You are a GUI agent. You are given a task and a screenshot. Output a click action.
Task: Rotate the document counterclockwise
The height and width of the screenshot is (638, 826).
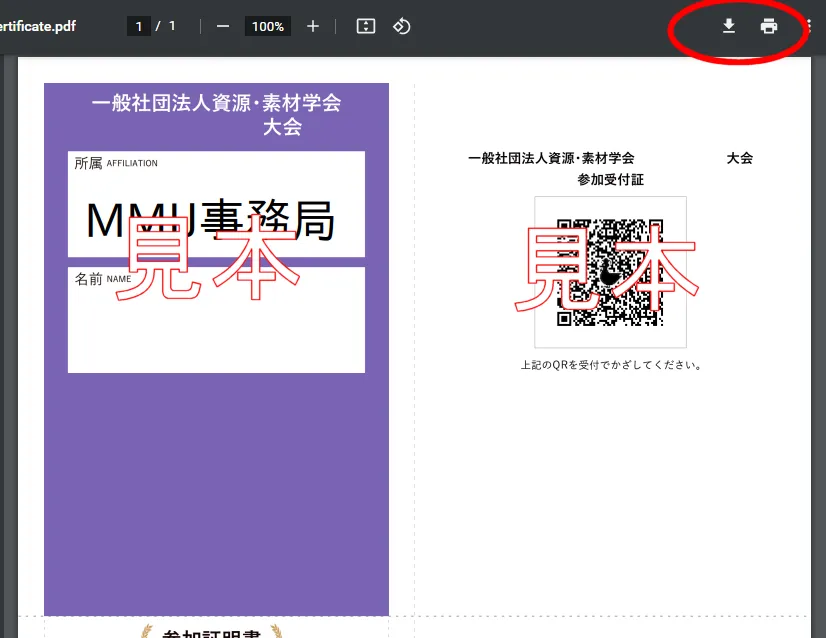click(x=401, y=26)
